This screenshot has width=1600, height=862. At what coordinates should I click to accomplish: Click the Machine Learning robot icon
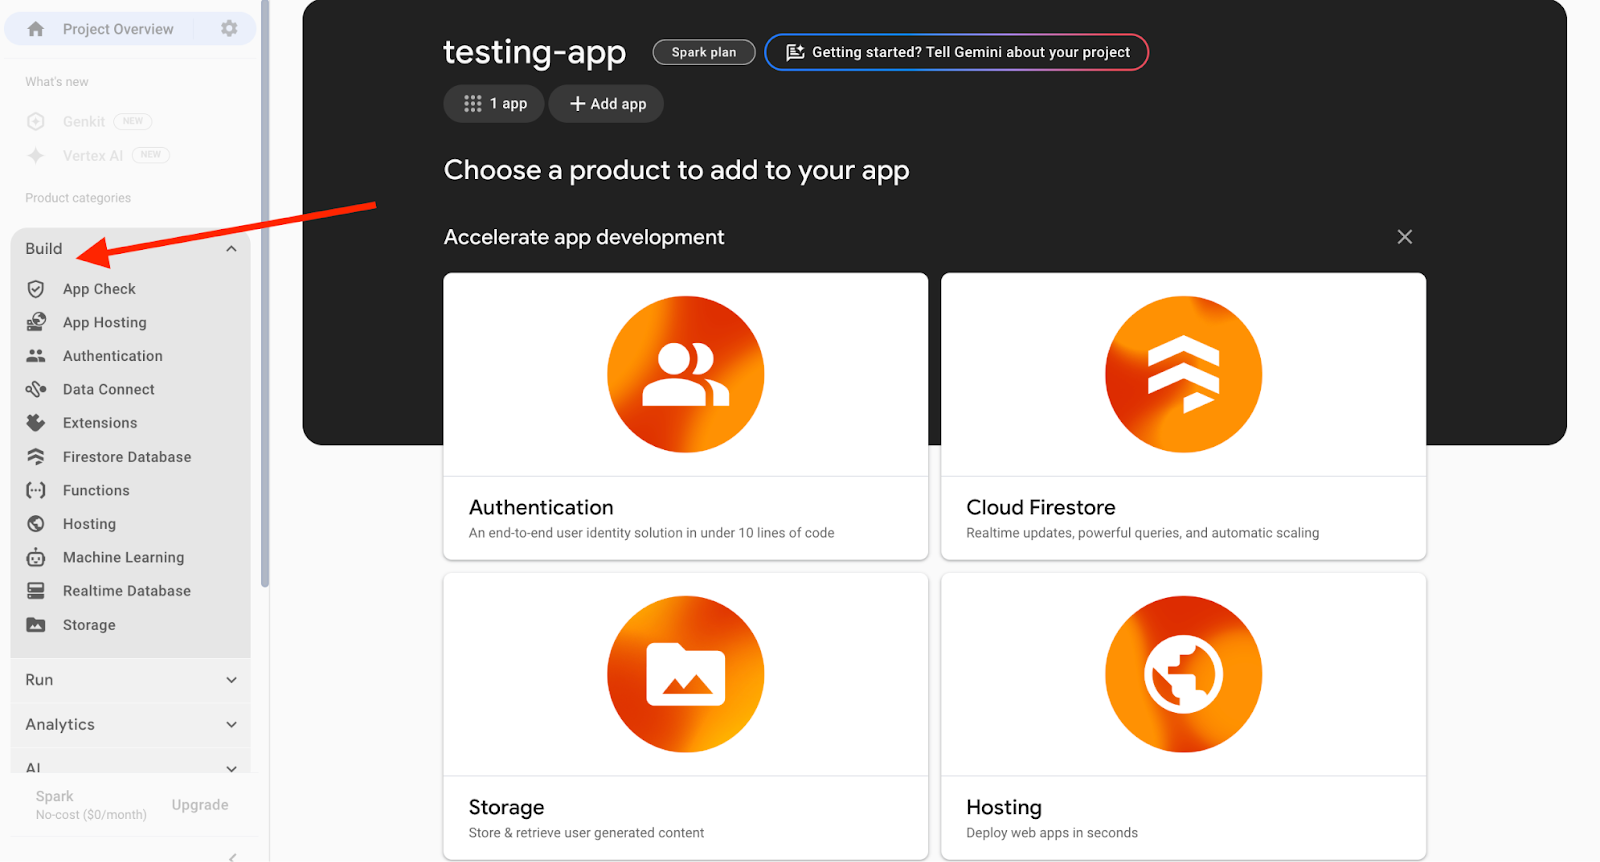click(36, 557)
